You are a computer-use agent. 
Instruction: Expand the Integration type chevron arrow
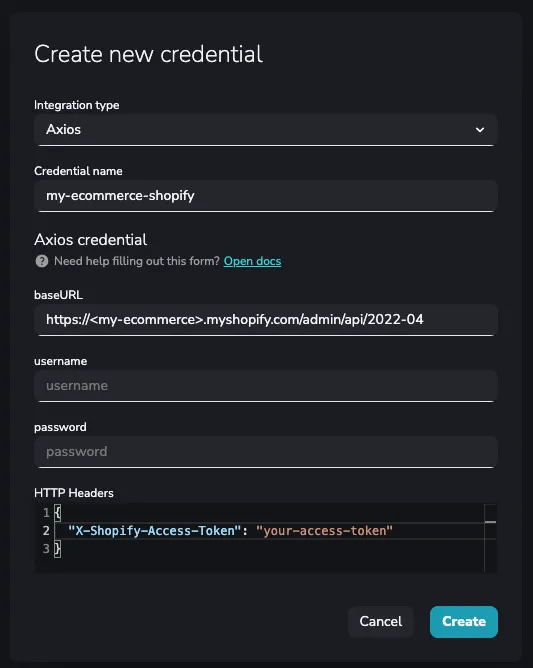(480, 130)
